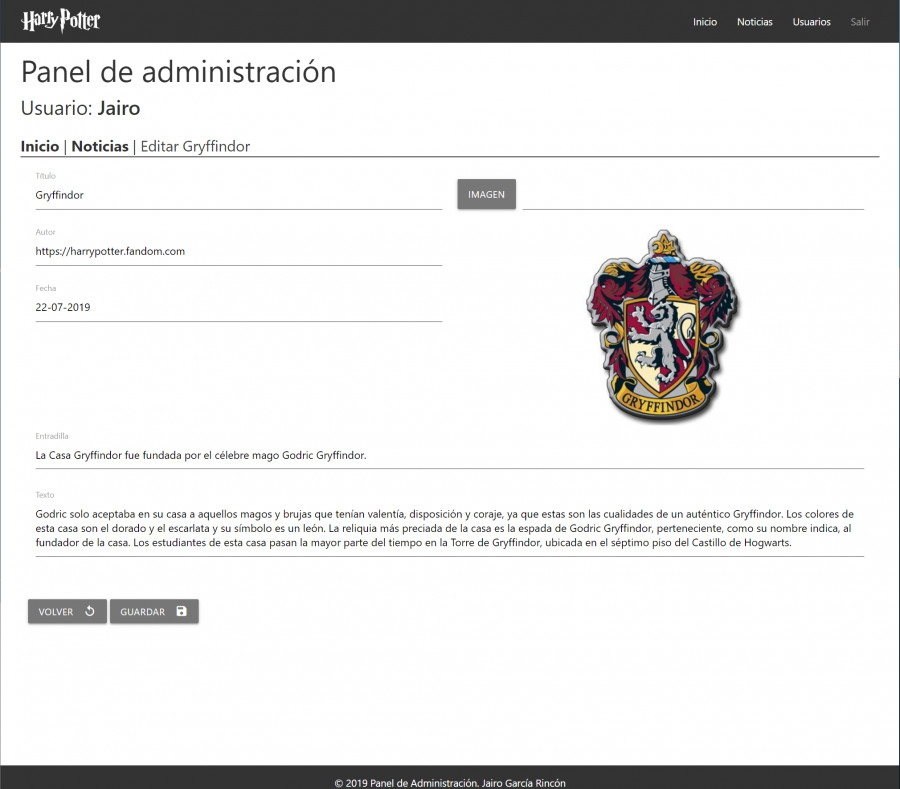
Task: Click the image file path field
Action: click(693, 195)
